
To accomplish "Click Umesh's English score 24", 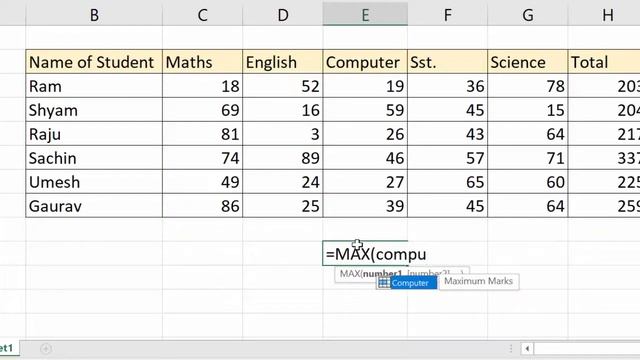I will click(x=283, y=182).
